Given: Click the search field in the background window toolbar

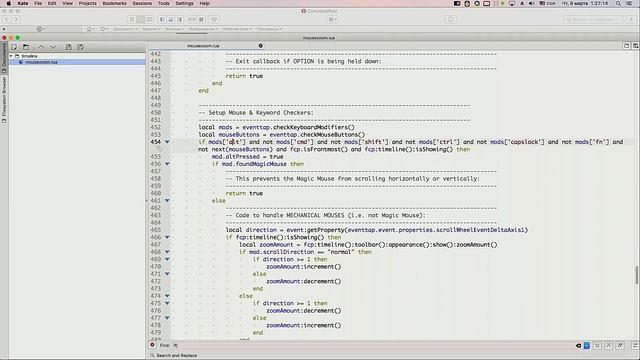Looking at the screenshot, I should point(593,19).
